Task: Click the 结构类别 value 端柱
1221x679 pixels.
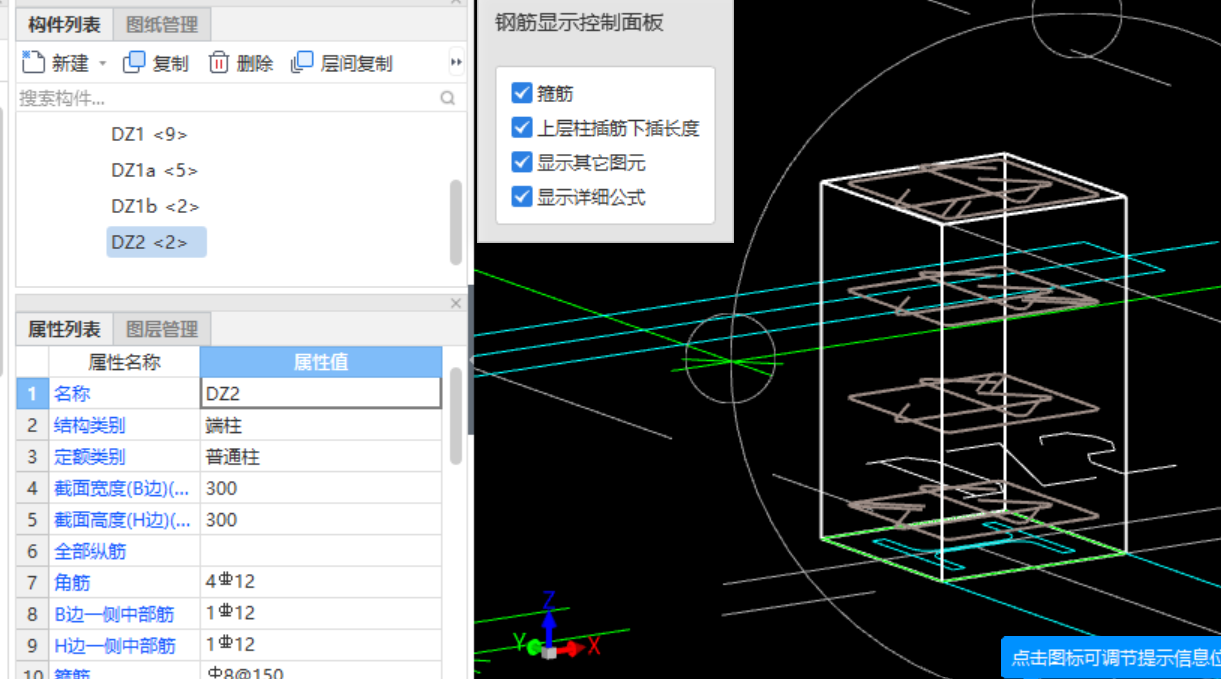Action: [x=321, y=425]
